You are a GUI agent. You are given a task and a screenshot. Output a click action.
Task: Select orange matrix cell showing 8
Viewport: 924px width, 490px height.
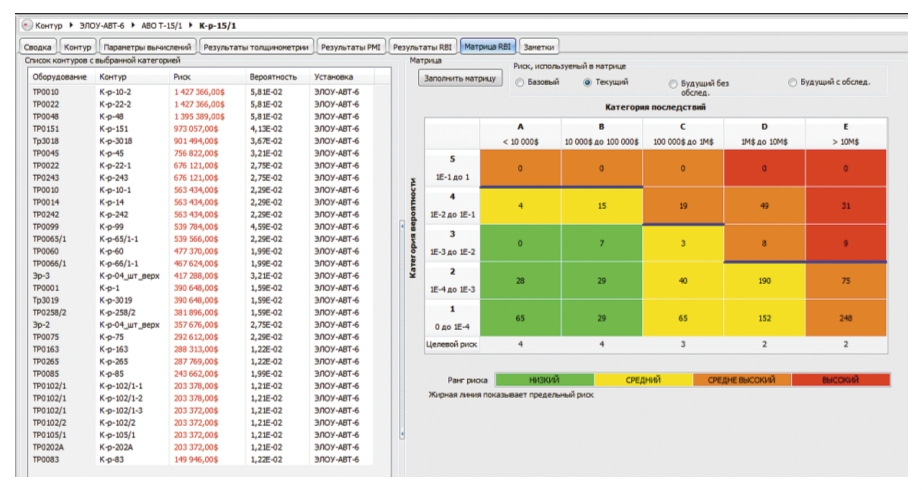click(x=764, y=243)
